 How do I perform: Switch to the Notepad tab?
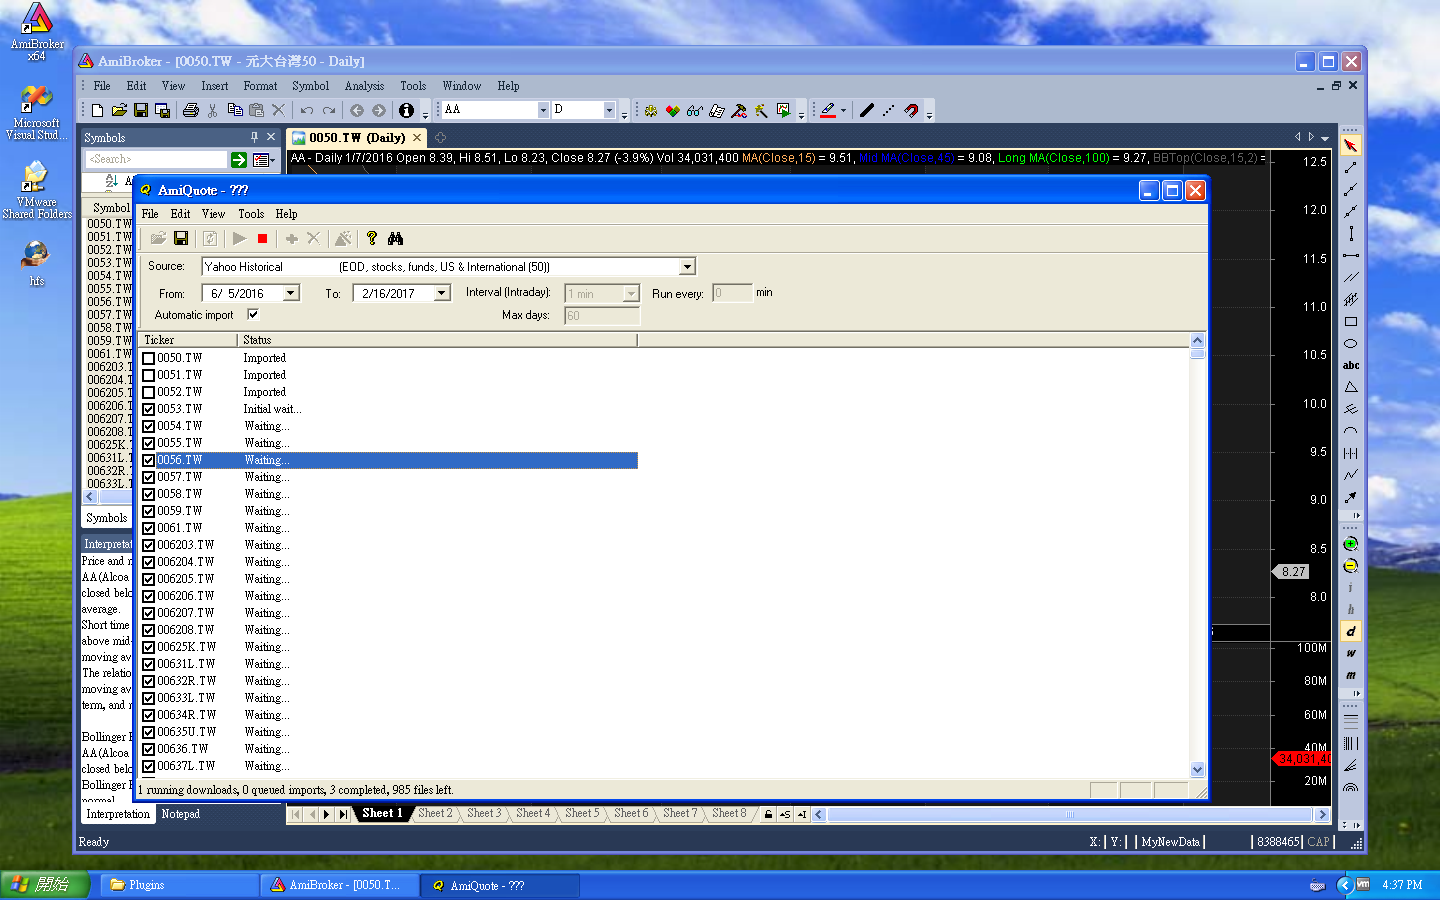[x=181, y=814]
